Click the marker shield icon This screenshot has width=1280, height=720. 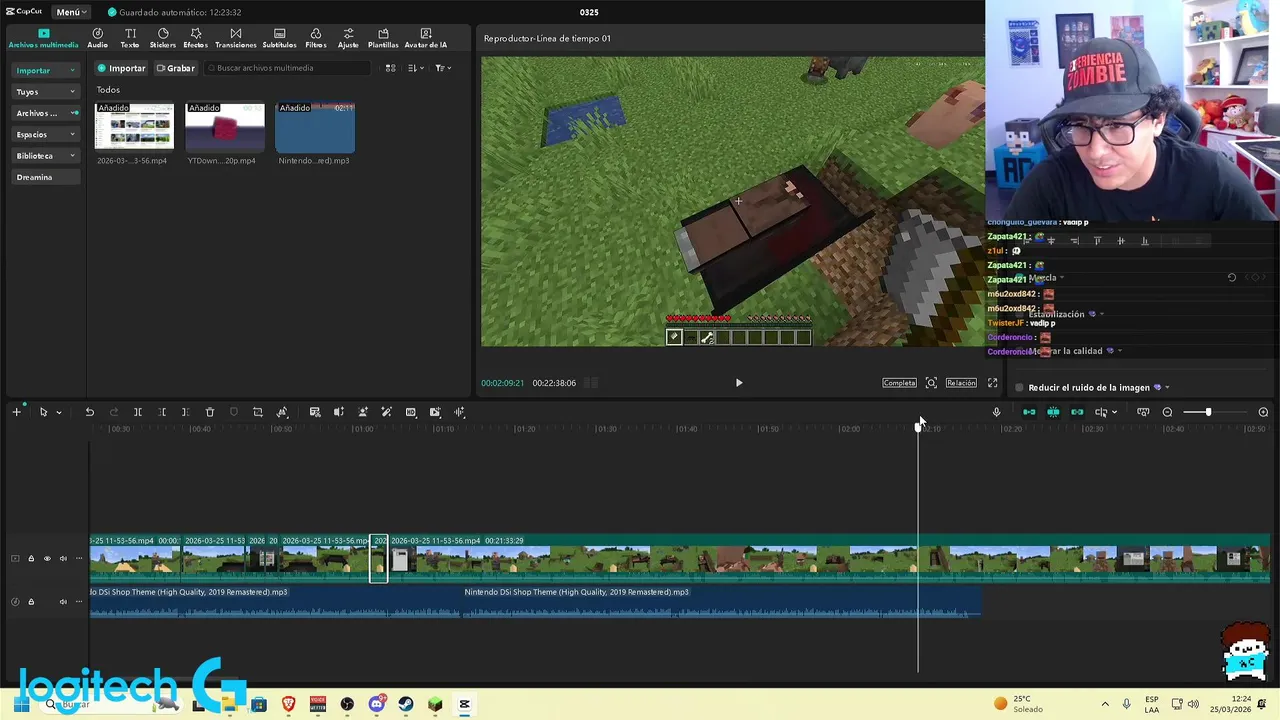[234, 412]
